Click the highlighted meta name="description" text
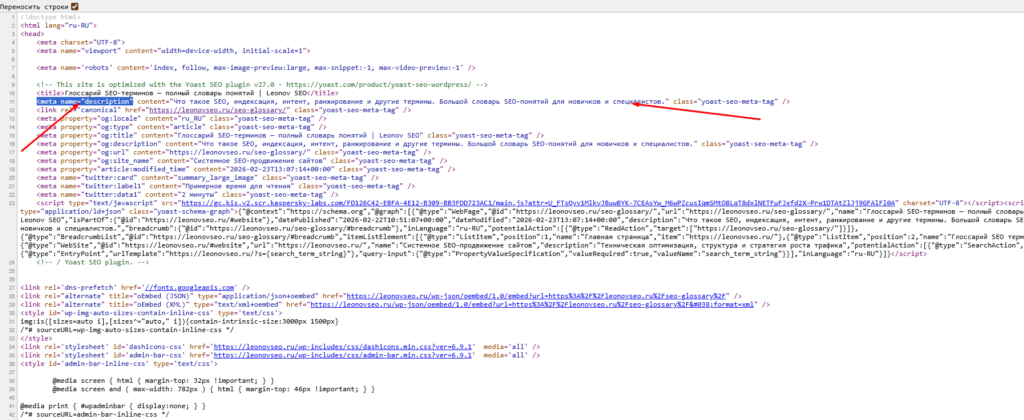This screenshot has height=420, width=1024. [85, 101]
